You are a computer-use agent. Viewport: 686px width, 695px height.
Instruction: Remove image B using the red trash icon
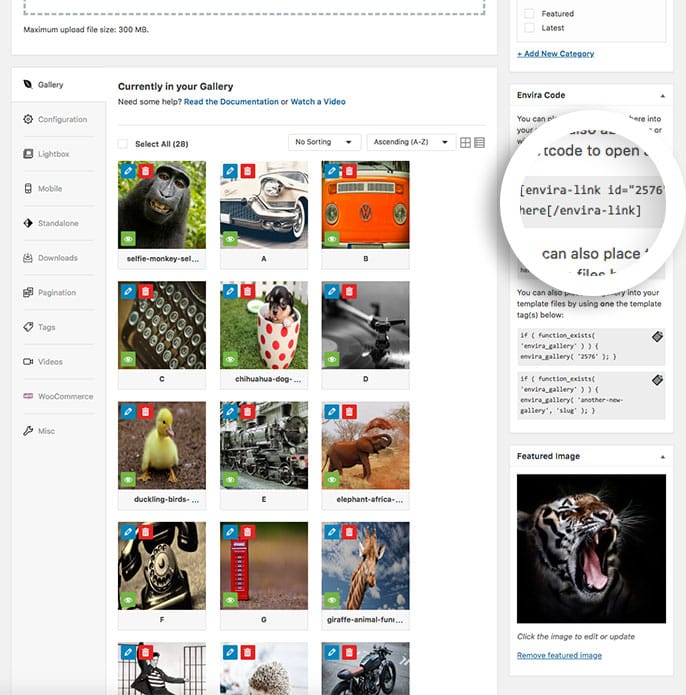tap(349, 171)
